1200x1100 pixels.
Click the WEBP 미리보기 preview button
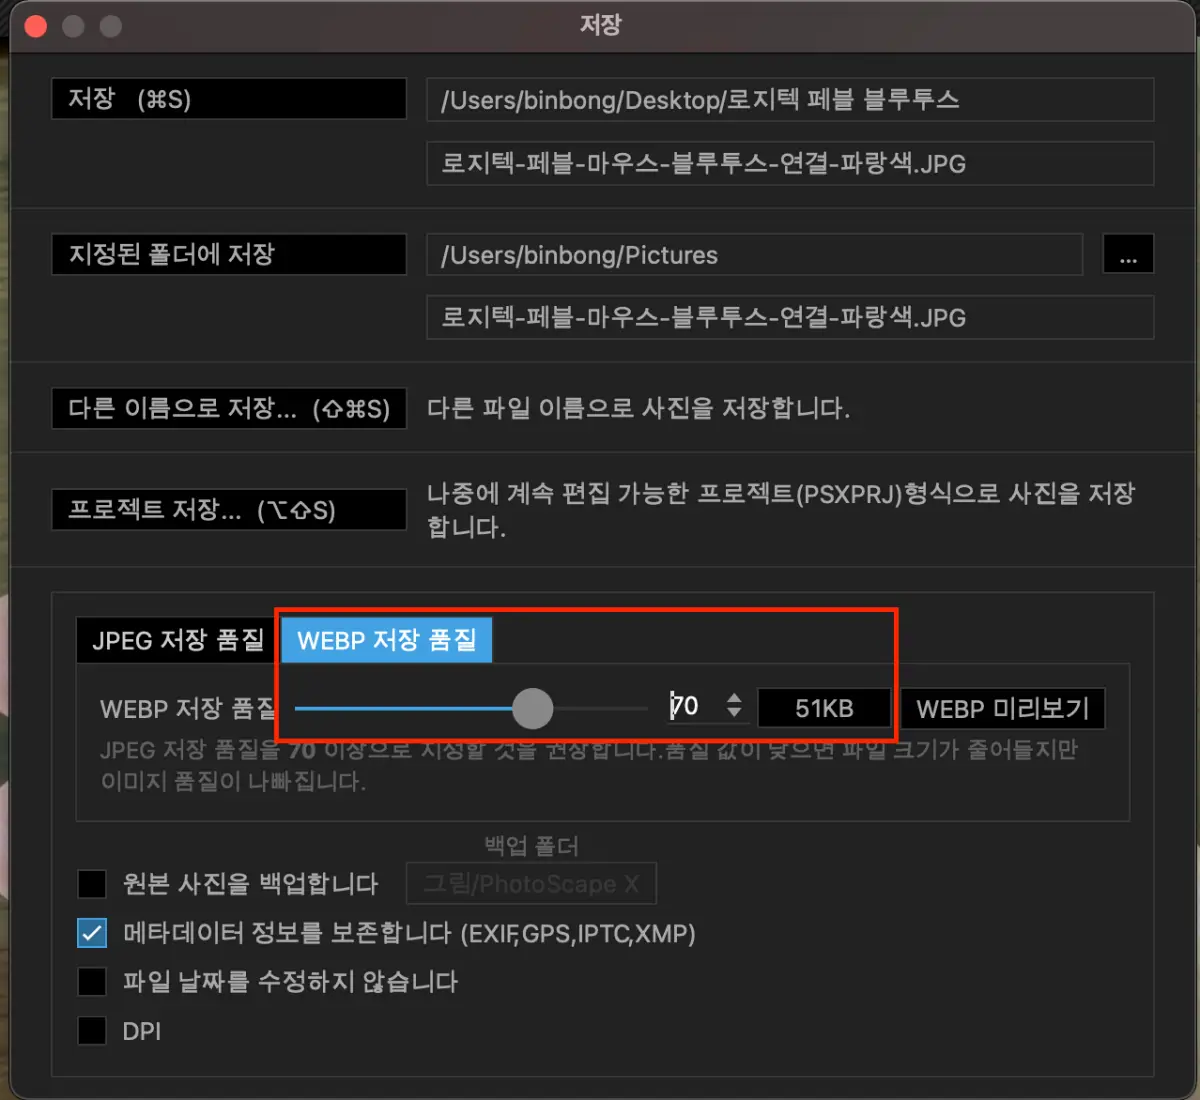click(x=1003, y=708)
